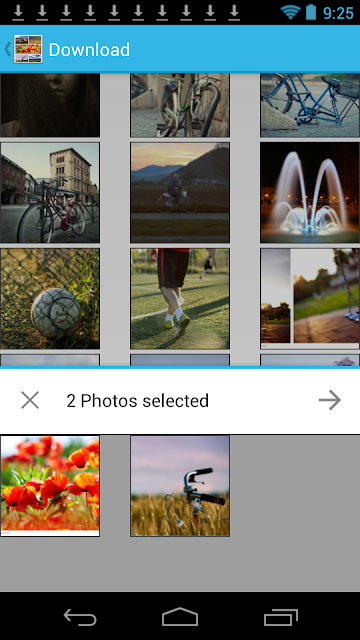Tap the Download title in action bar
The width and height of the screenshot is (360, 640).
pos(89,50)
